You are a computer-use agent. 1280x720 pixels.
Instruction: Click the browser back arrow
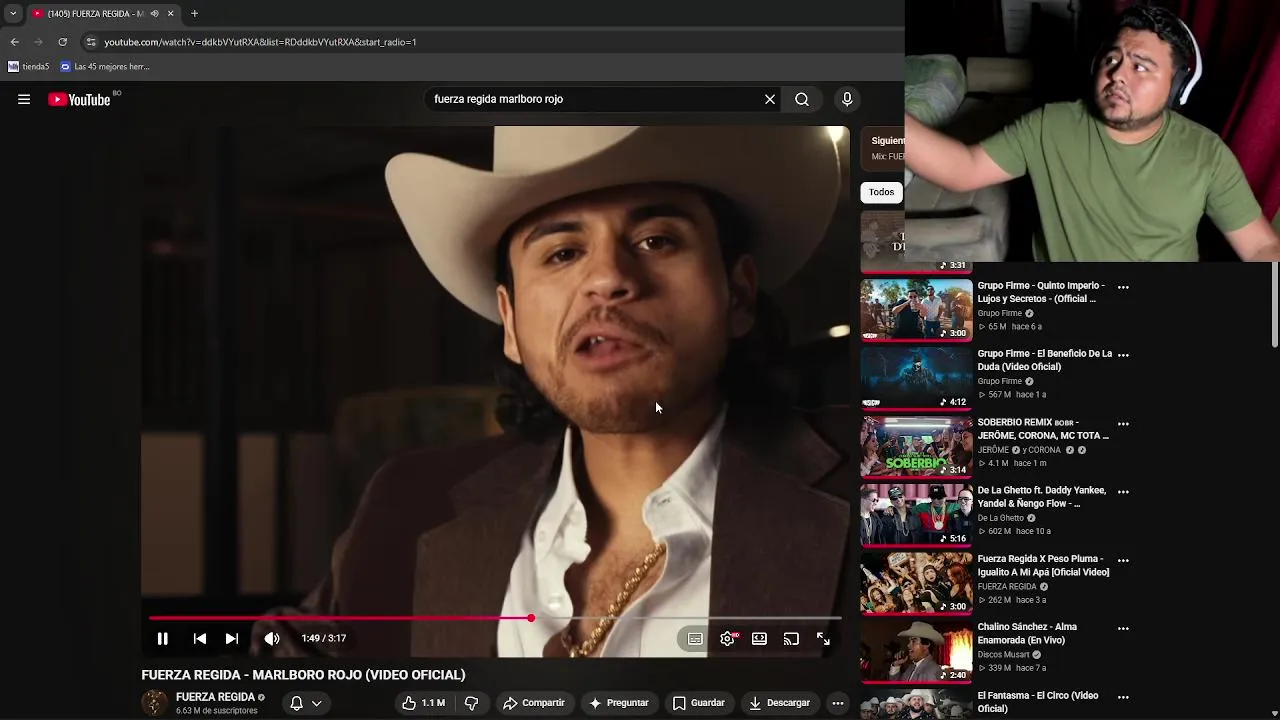(14, 42)
